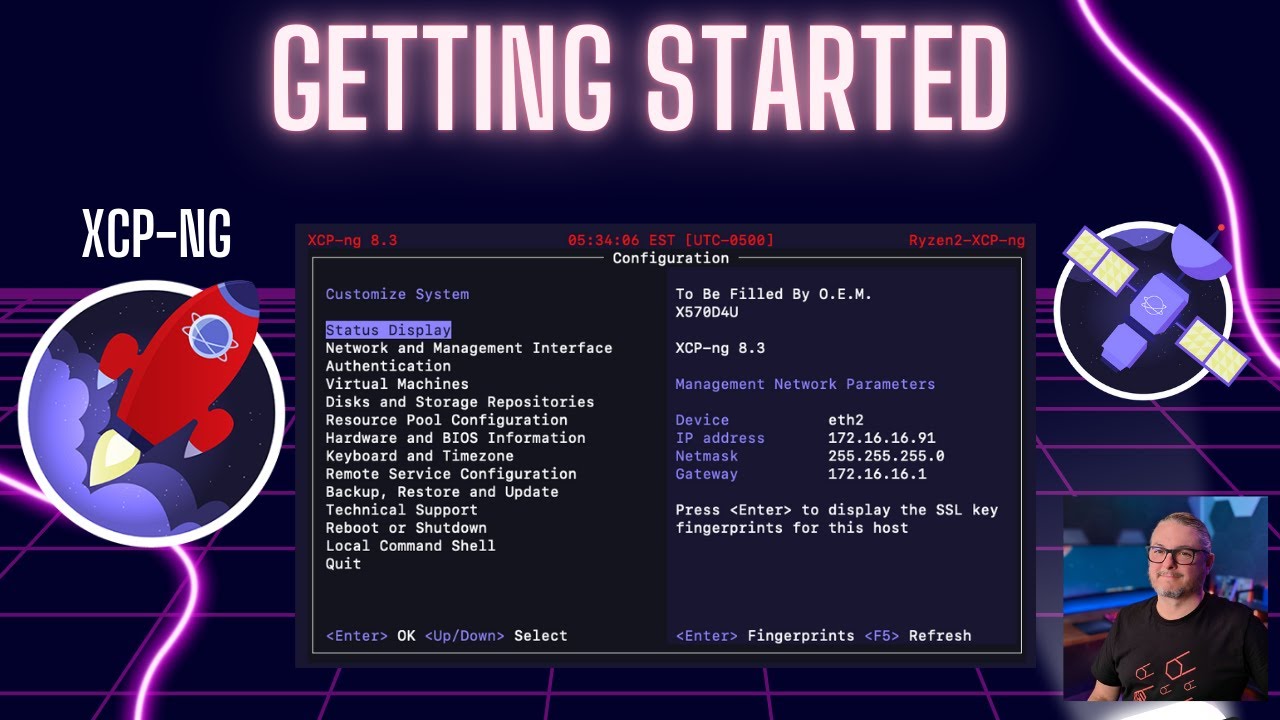Select the Quit menu entry
Screen dimensions: 1280x720
(x=343, y=564)
